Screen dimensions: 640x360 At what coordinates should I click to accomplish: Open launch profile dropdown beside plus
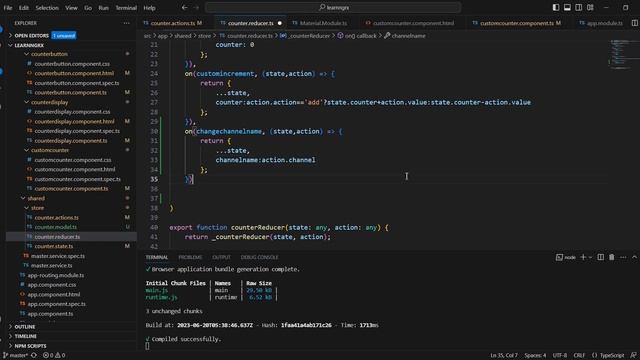coord(590,257)
